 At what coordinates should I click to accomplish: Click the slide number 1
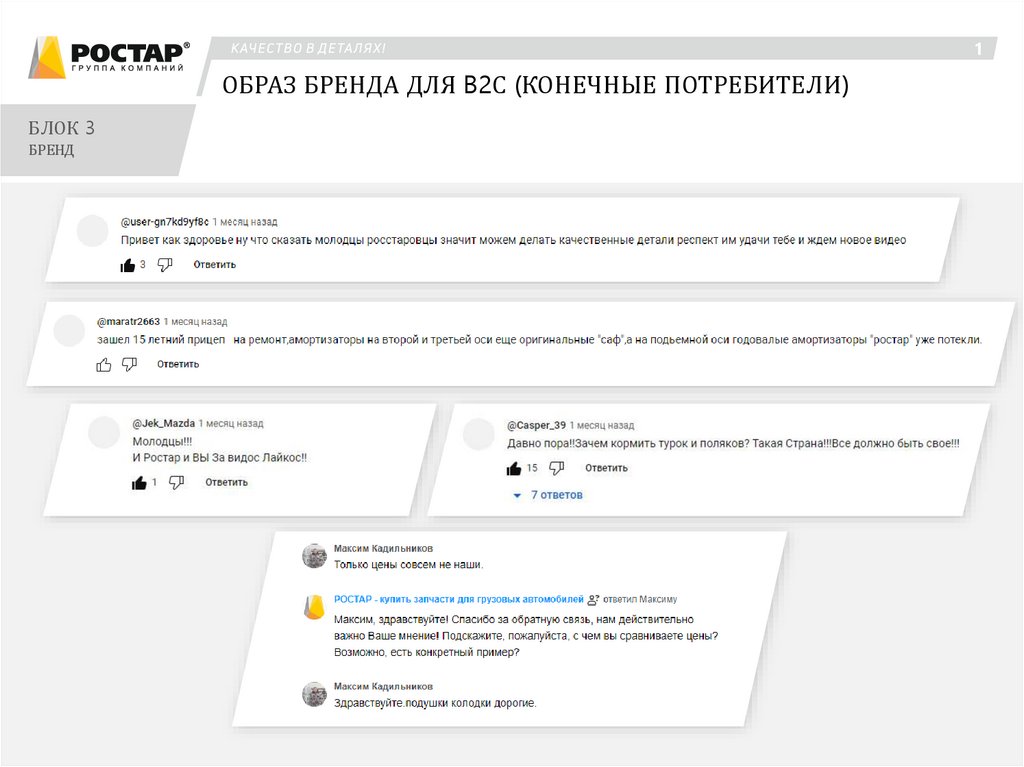pos(978,49)
